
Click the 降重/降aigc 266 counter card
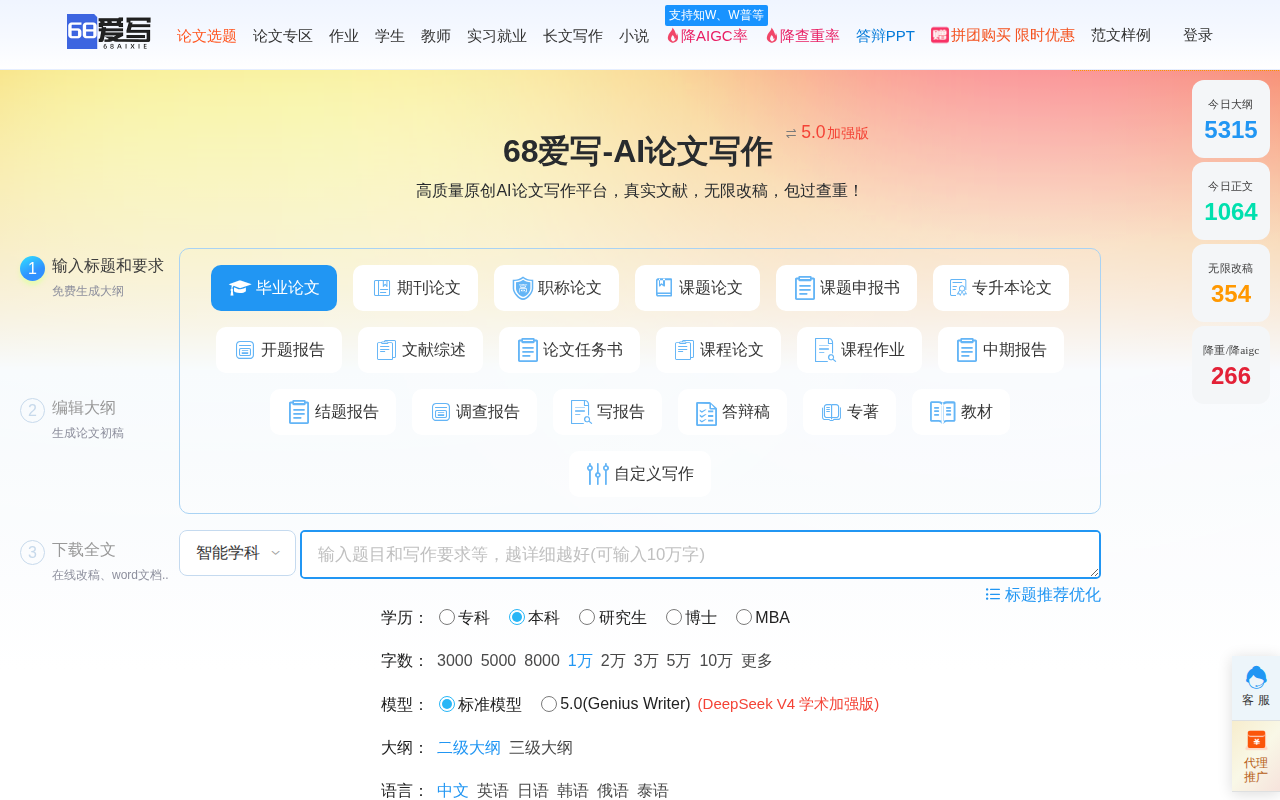click(1231, 365)
